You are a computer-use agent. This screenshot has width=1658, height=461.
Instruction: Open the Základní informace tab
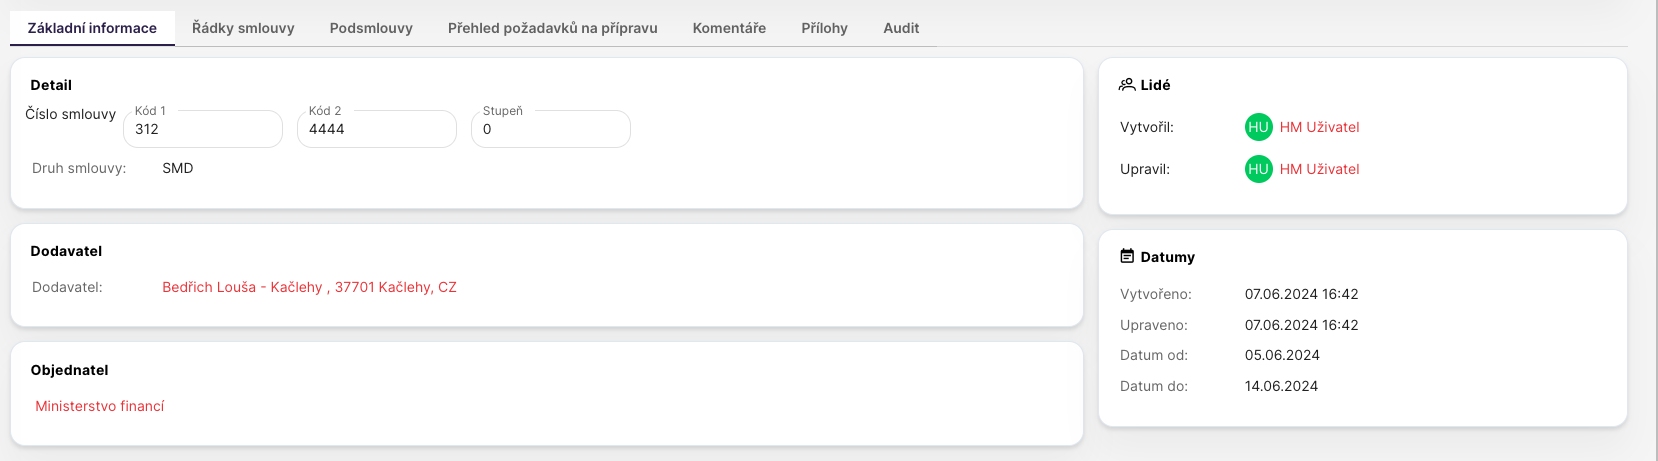pyautogui.click(x=92, y=28)
